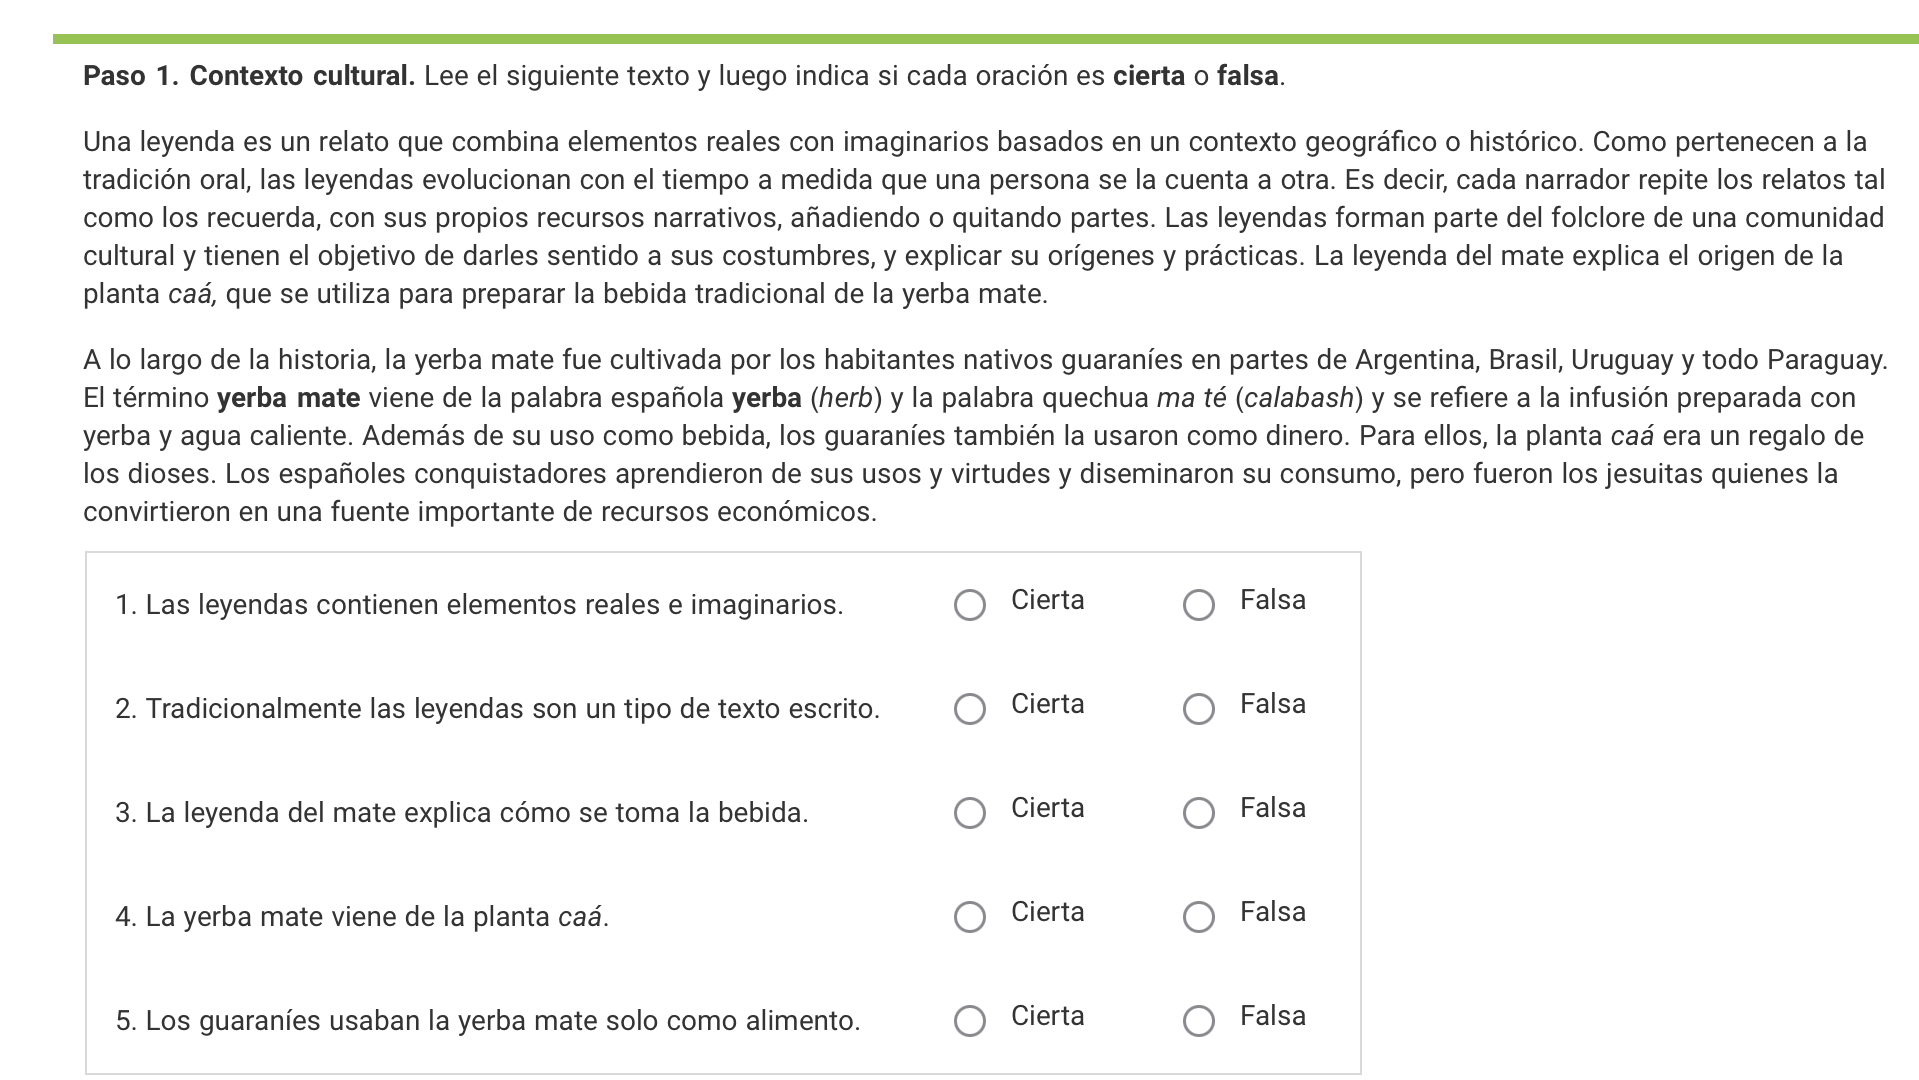
Task: Mark statement 2 texto escrito as Falsa
Action: [1198, 709]
